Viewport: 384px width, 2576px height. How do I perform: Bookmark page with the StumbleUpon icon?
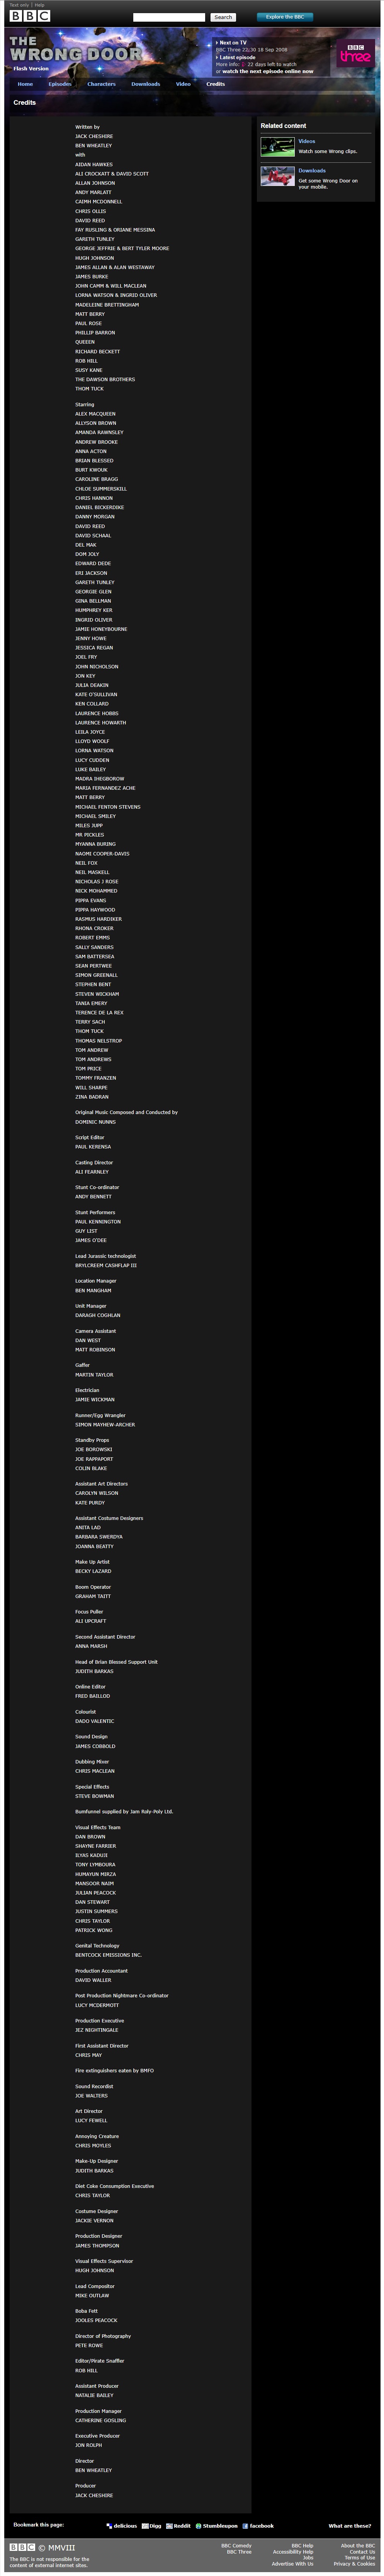[198, 2525]
